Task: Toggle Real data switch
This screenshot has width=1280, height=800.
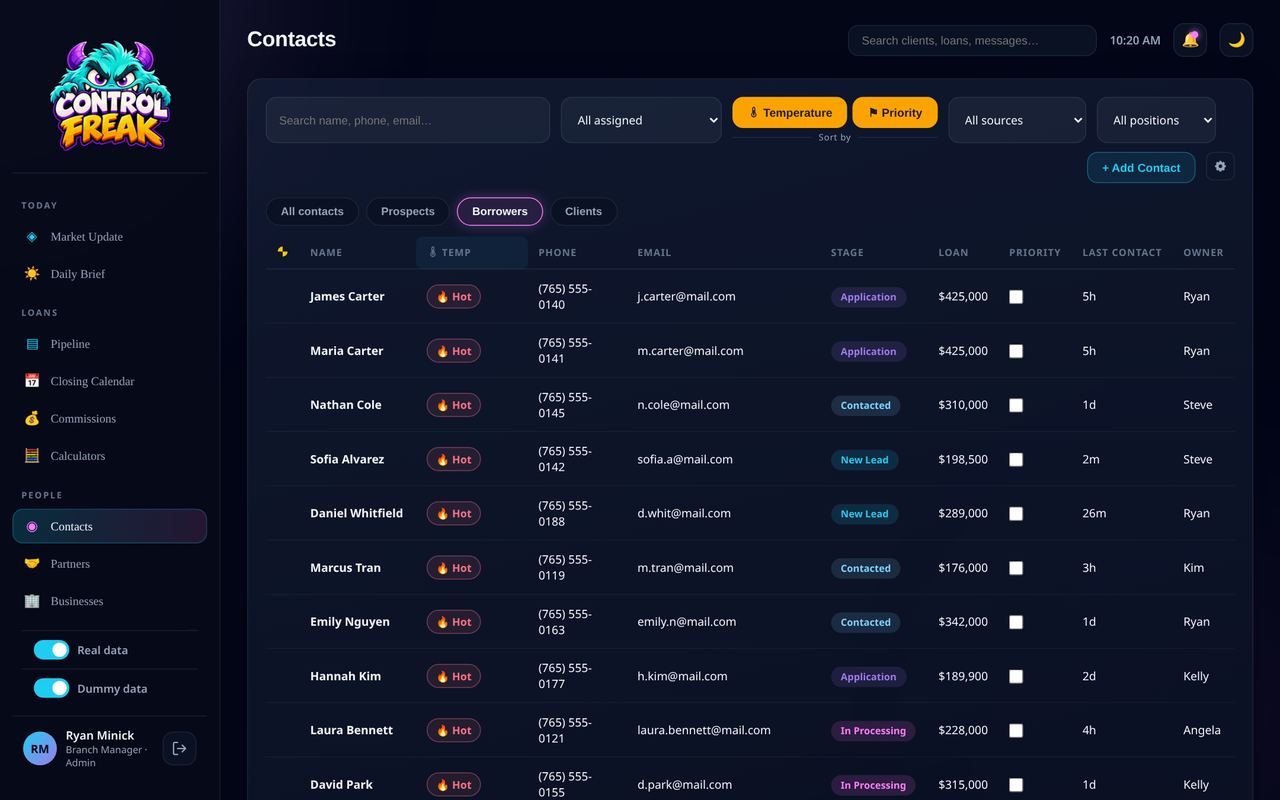Action: coord(51,650)
